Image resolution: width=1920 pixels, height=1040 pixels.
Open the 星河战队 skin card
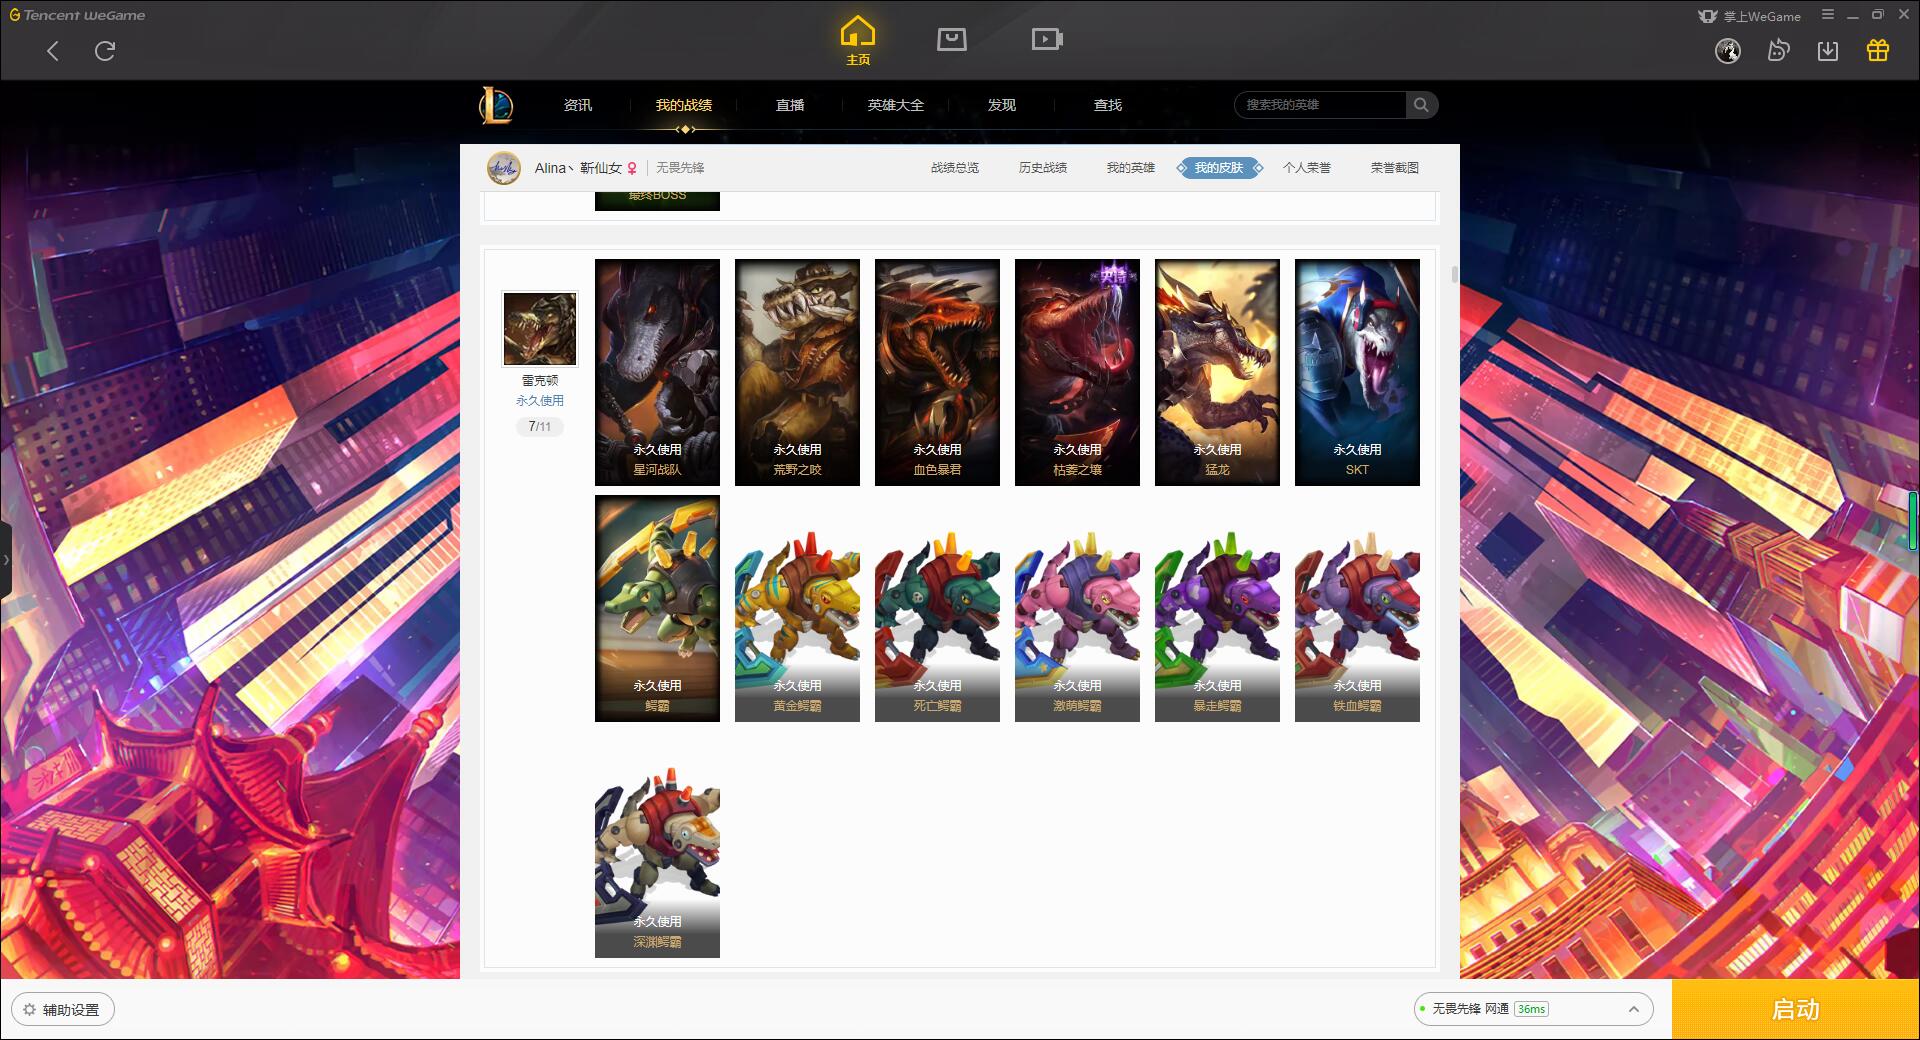[x=657, y=372]
